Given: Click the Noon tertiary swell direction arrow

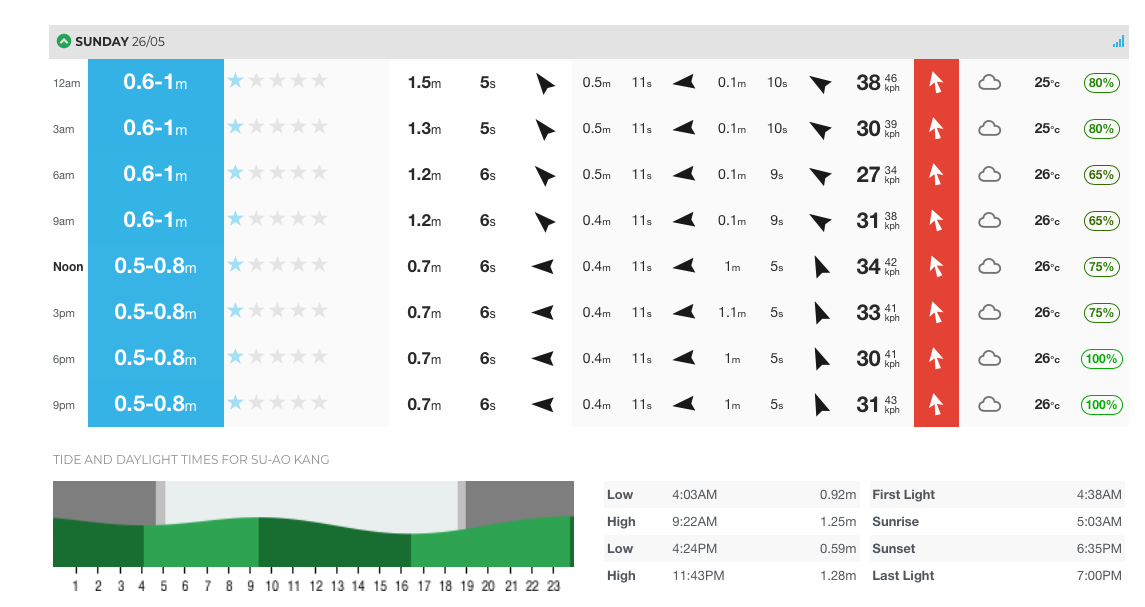Looking at the screenshot, I should pyautogui.click(x=821, y=267).
